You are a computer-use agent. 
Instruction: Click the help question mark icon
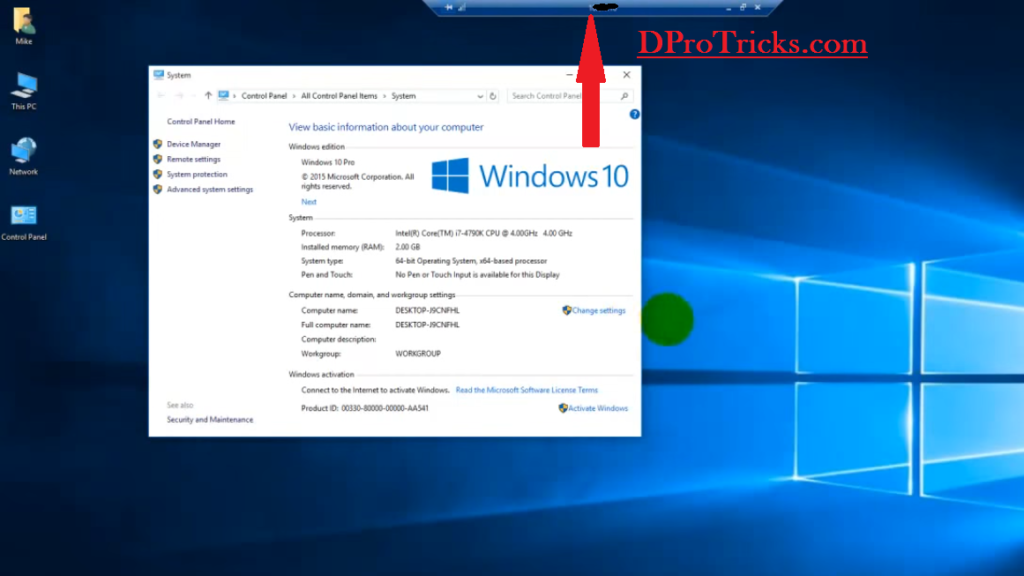coord(634,114)
